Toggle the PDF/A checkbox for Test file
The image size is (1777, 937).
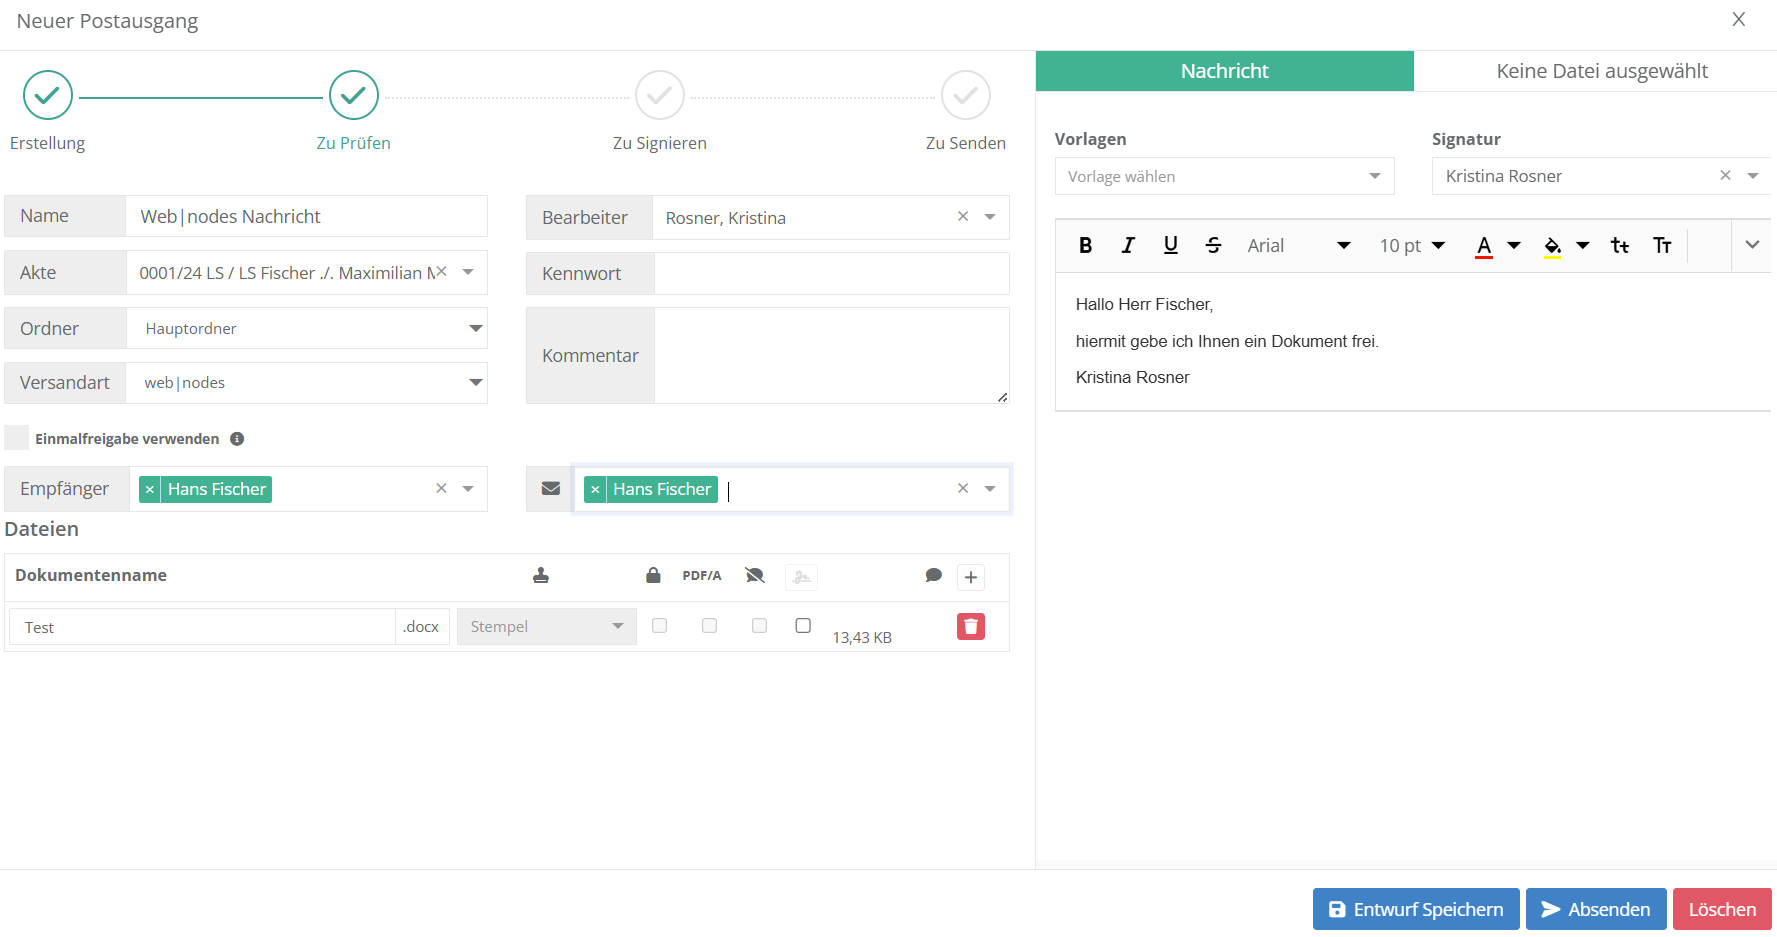pyautogui.click(x=709, y=626)
